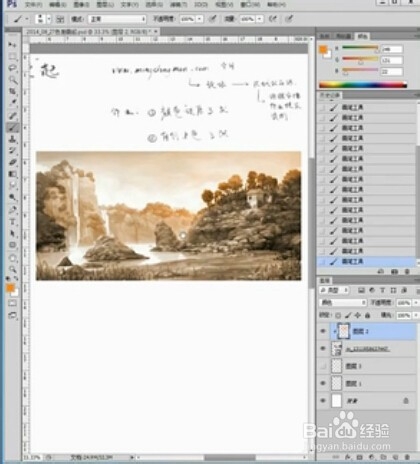420x464 pixels.
Task: Hide the smart object layer eye icon
Action: tap(323, 348)
